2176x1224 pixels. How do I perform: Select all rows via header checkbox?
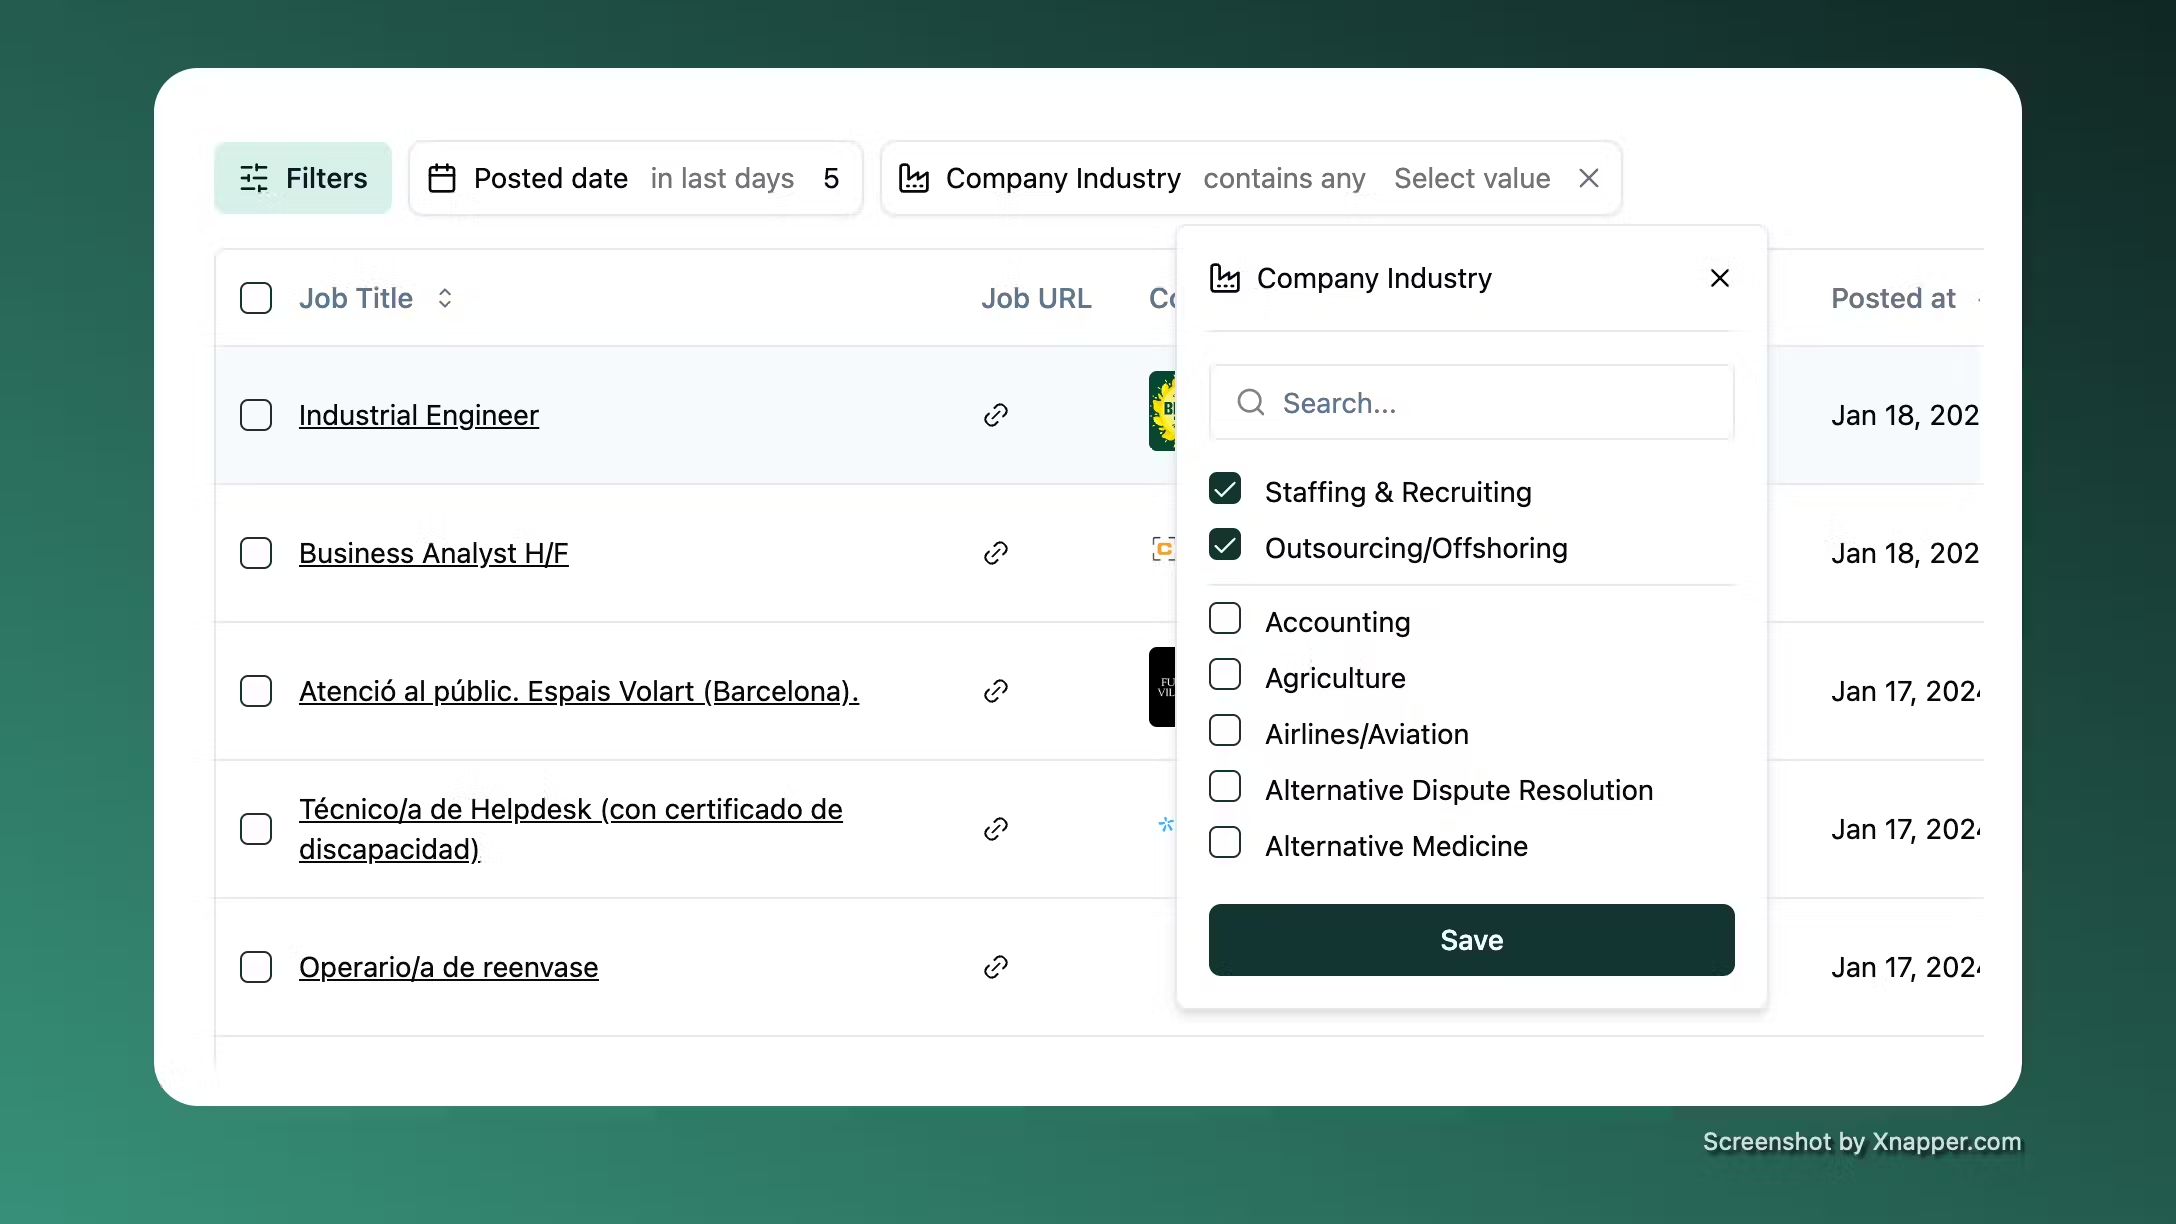(x=256, y=298)
